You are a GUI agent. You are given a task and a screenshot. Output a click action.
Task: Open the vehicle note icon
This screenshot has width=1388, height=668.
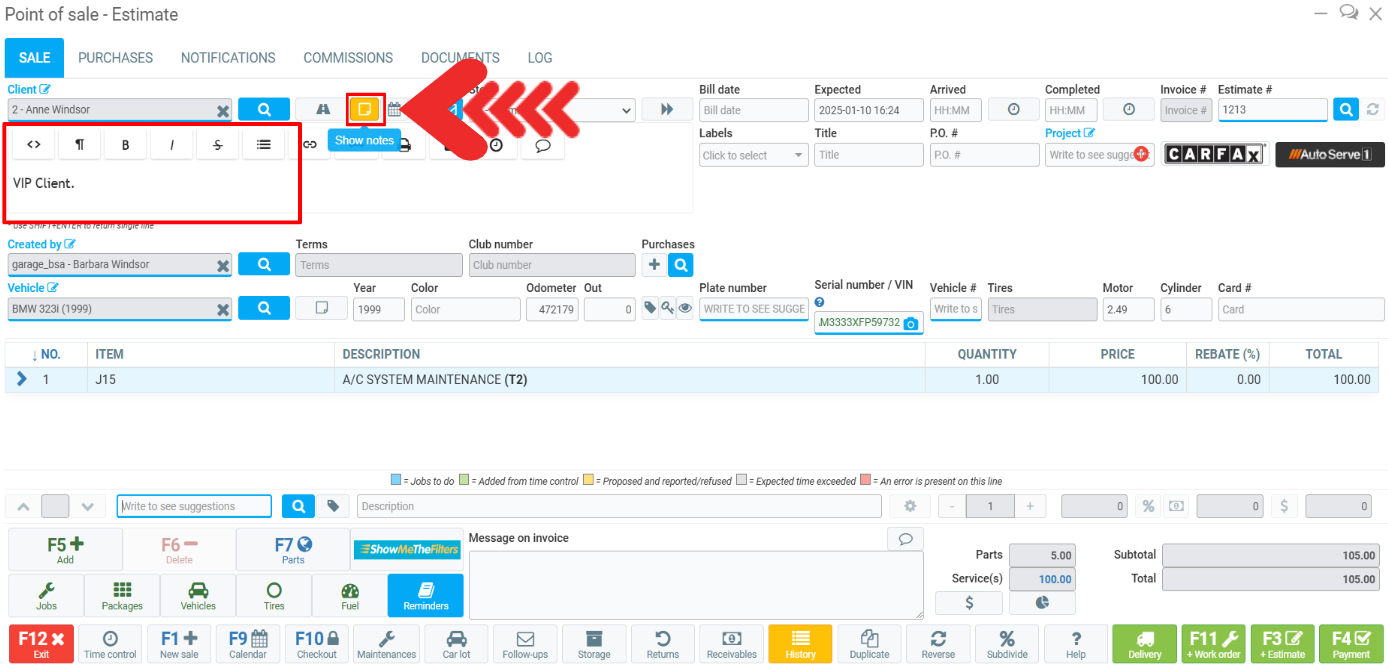pyautogui.click(x=321, y=309)
